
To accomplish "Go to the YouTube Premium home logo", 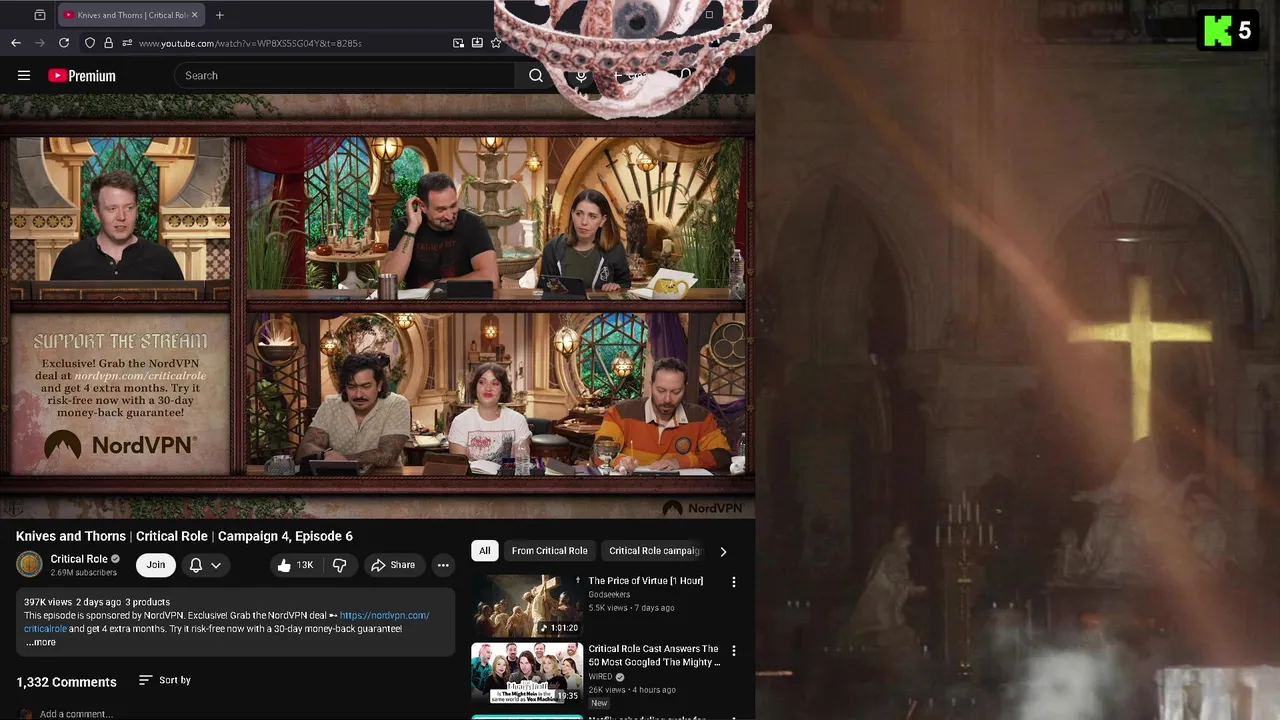I will 82,75.
